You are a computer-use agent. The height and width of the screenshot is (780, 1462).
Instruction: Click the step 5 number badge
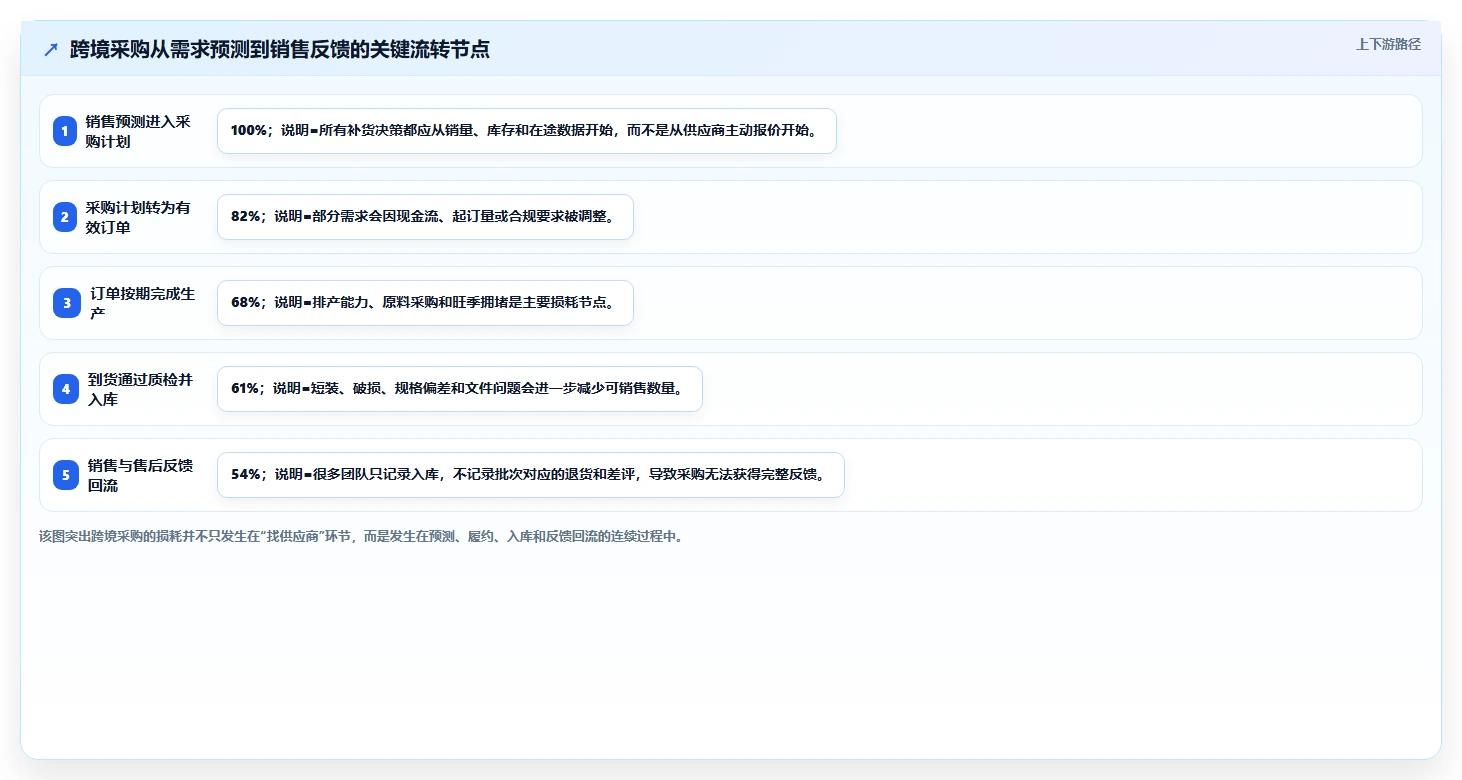pos(66,475)
